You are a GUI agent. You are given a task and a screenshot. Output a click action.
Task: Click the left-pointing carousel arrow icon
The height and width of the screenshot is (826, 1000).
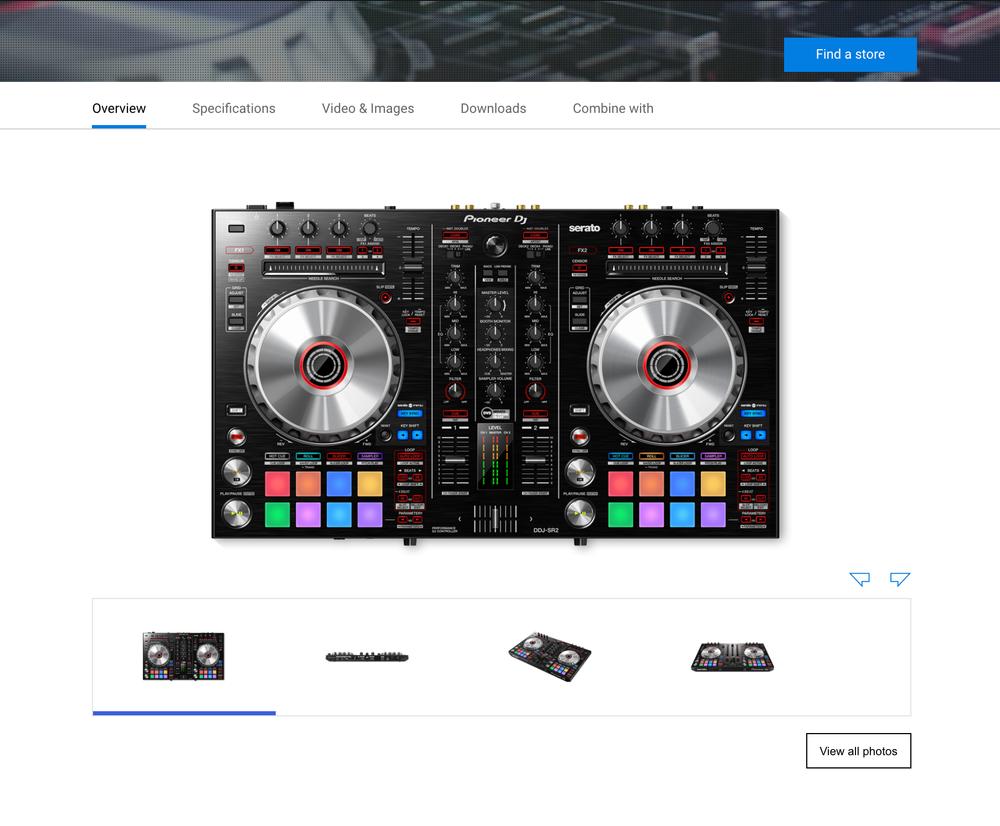click(860, 579)
